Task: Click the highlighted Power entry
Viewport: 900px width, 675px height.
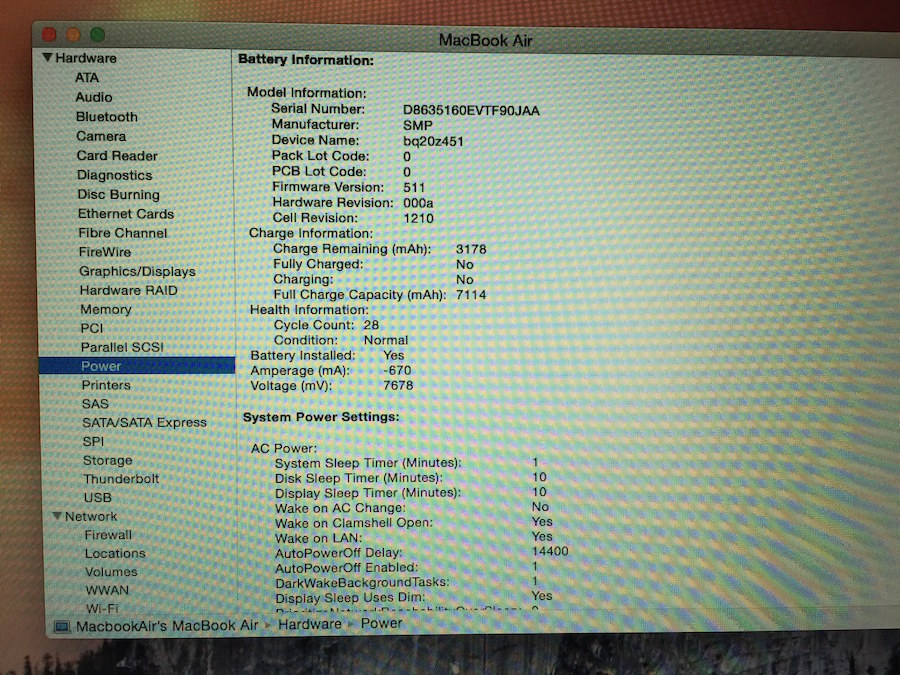Action: 137,366
